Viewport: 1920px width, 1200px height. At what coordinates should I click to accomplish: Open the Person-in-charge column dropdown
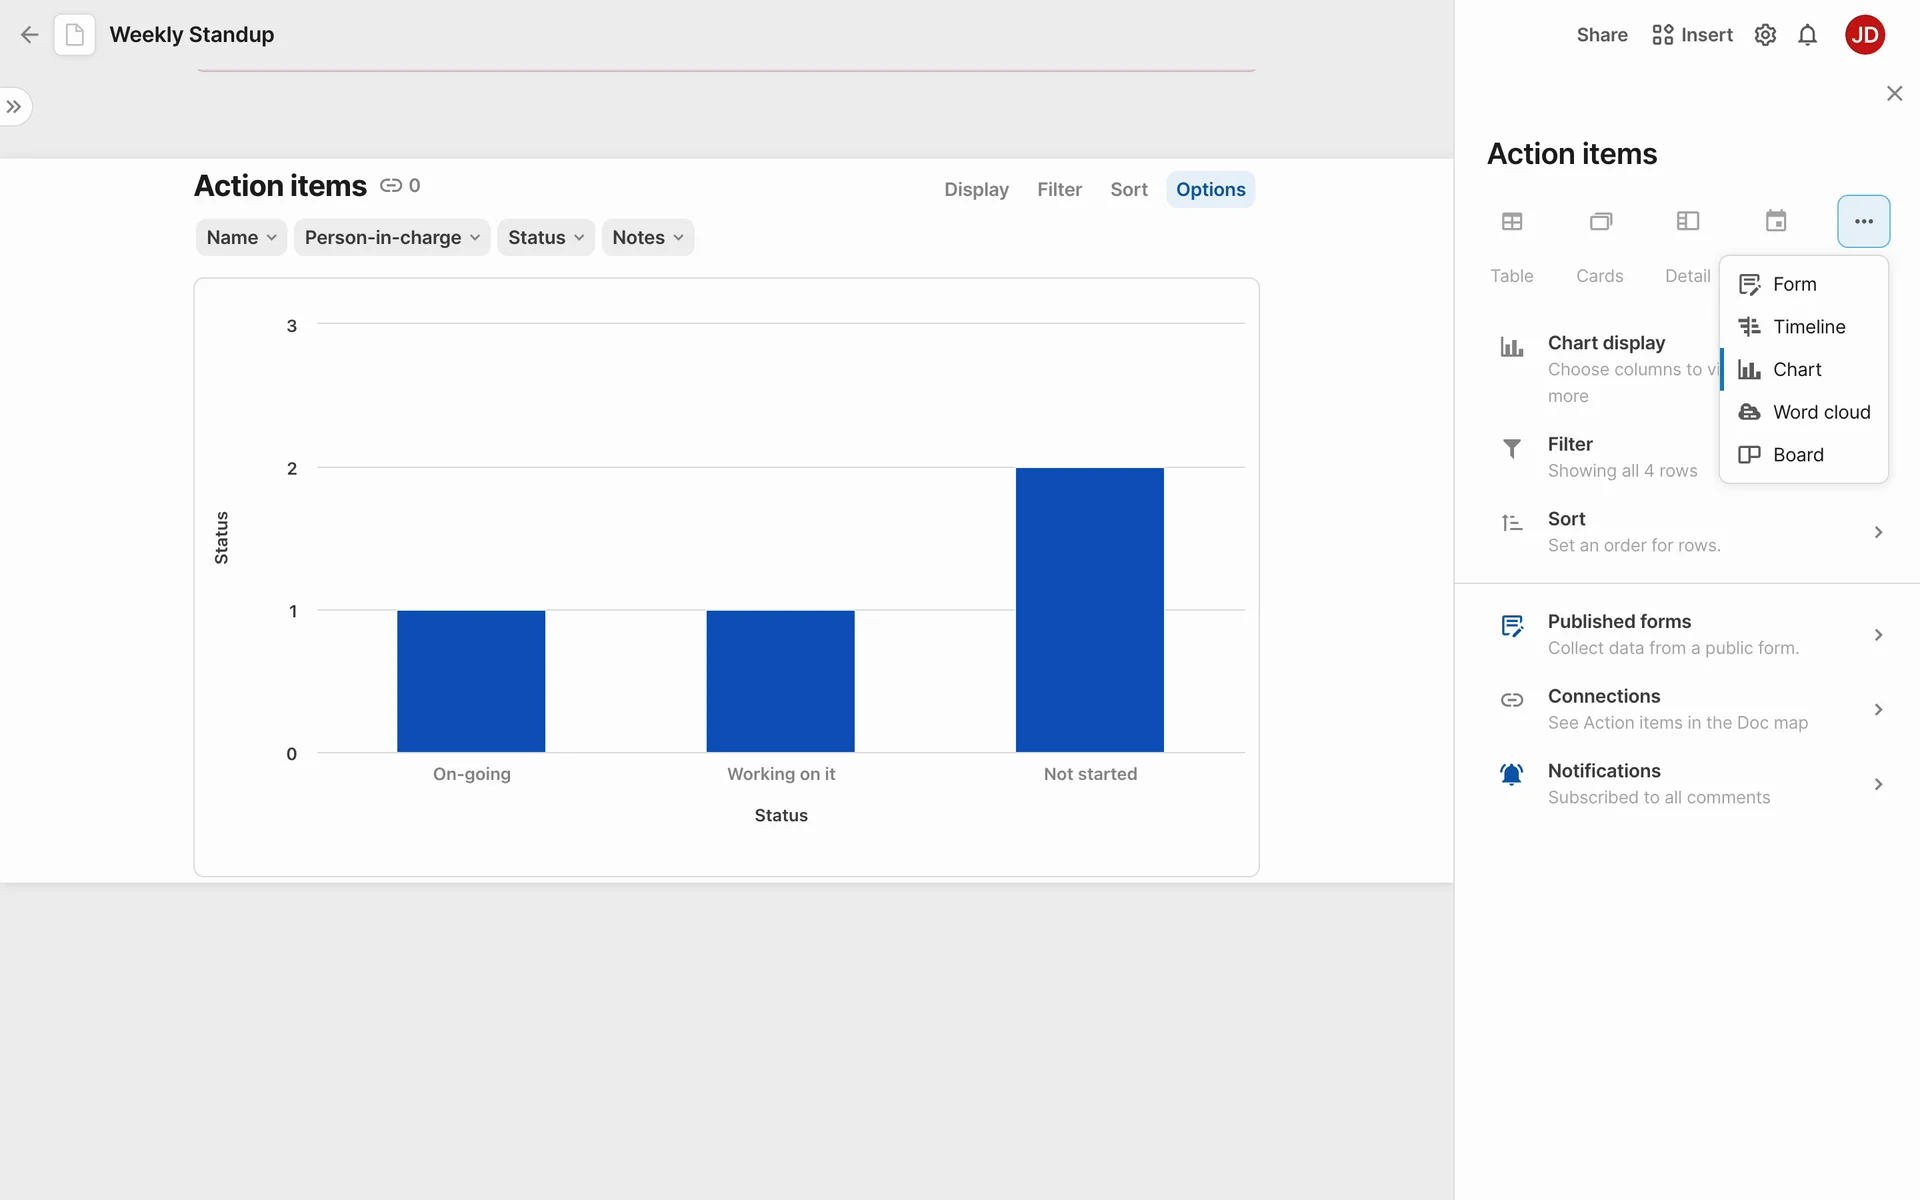(392, 238)
